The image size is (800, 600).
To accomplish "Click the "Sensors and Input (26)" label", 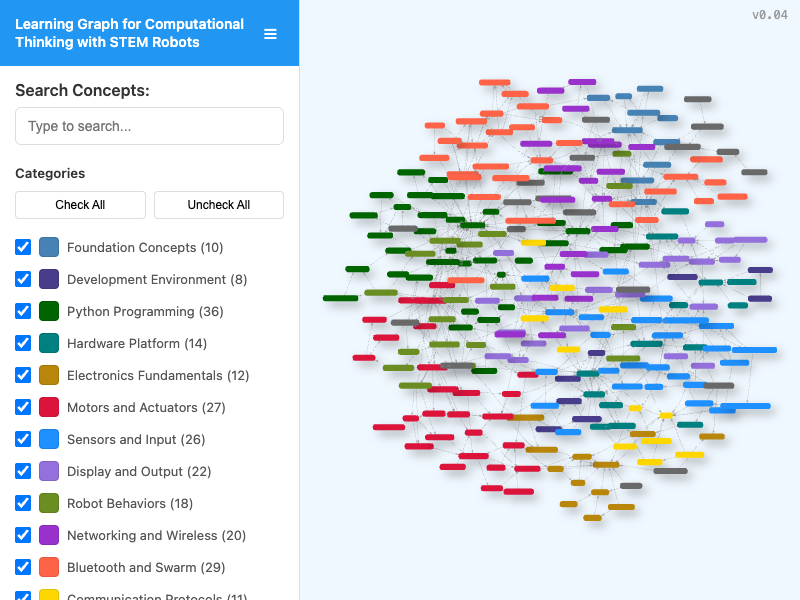I will [136, 440].
